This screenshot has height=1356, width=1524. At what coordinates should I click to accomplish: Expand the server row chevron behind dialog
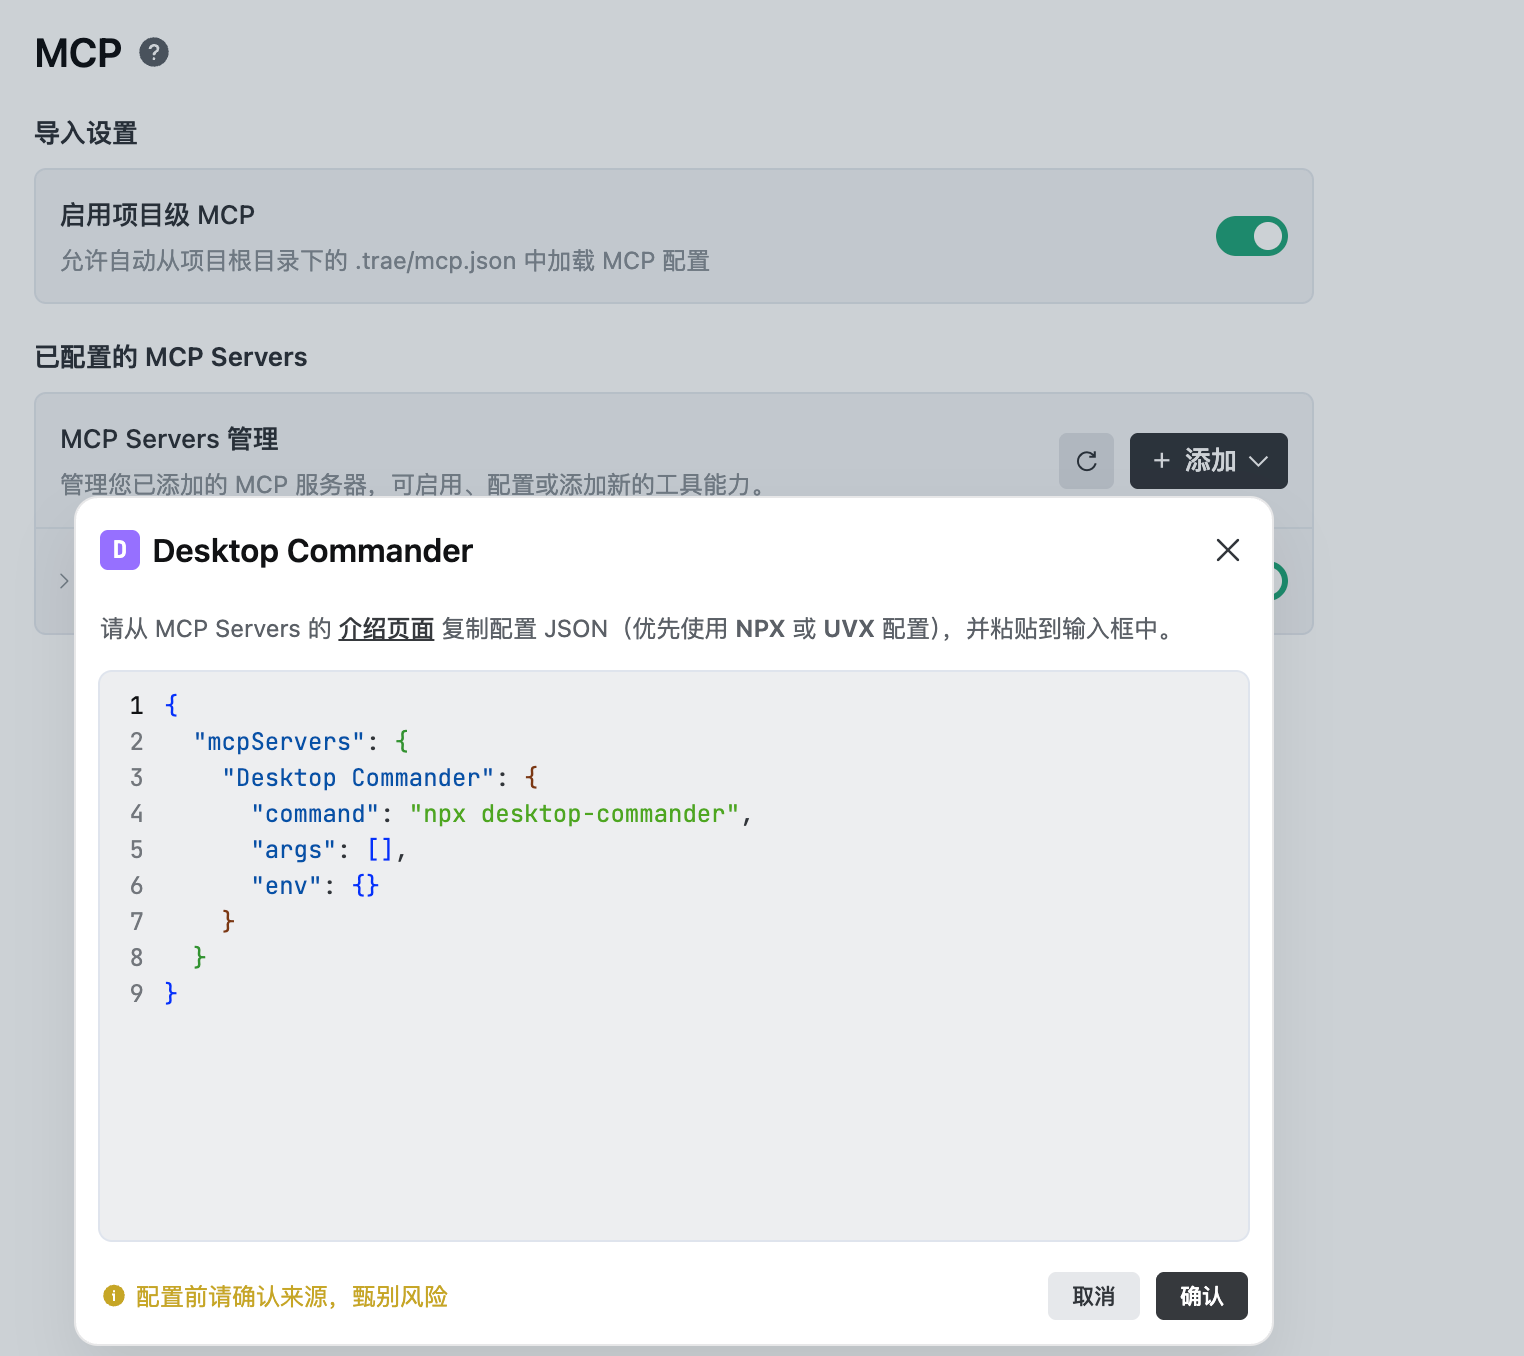[x=64, y=581]
